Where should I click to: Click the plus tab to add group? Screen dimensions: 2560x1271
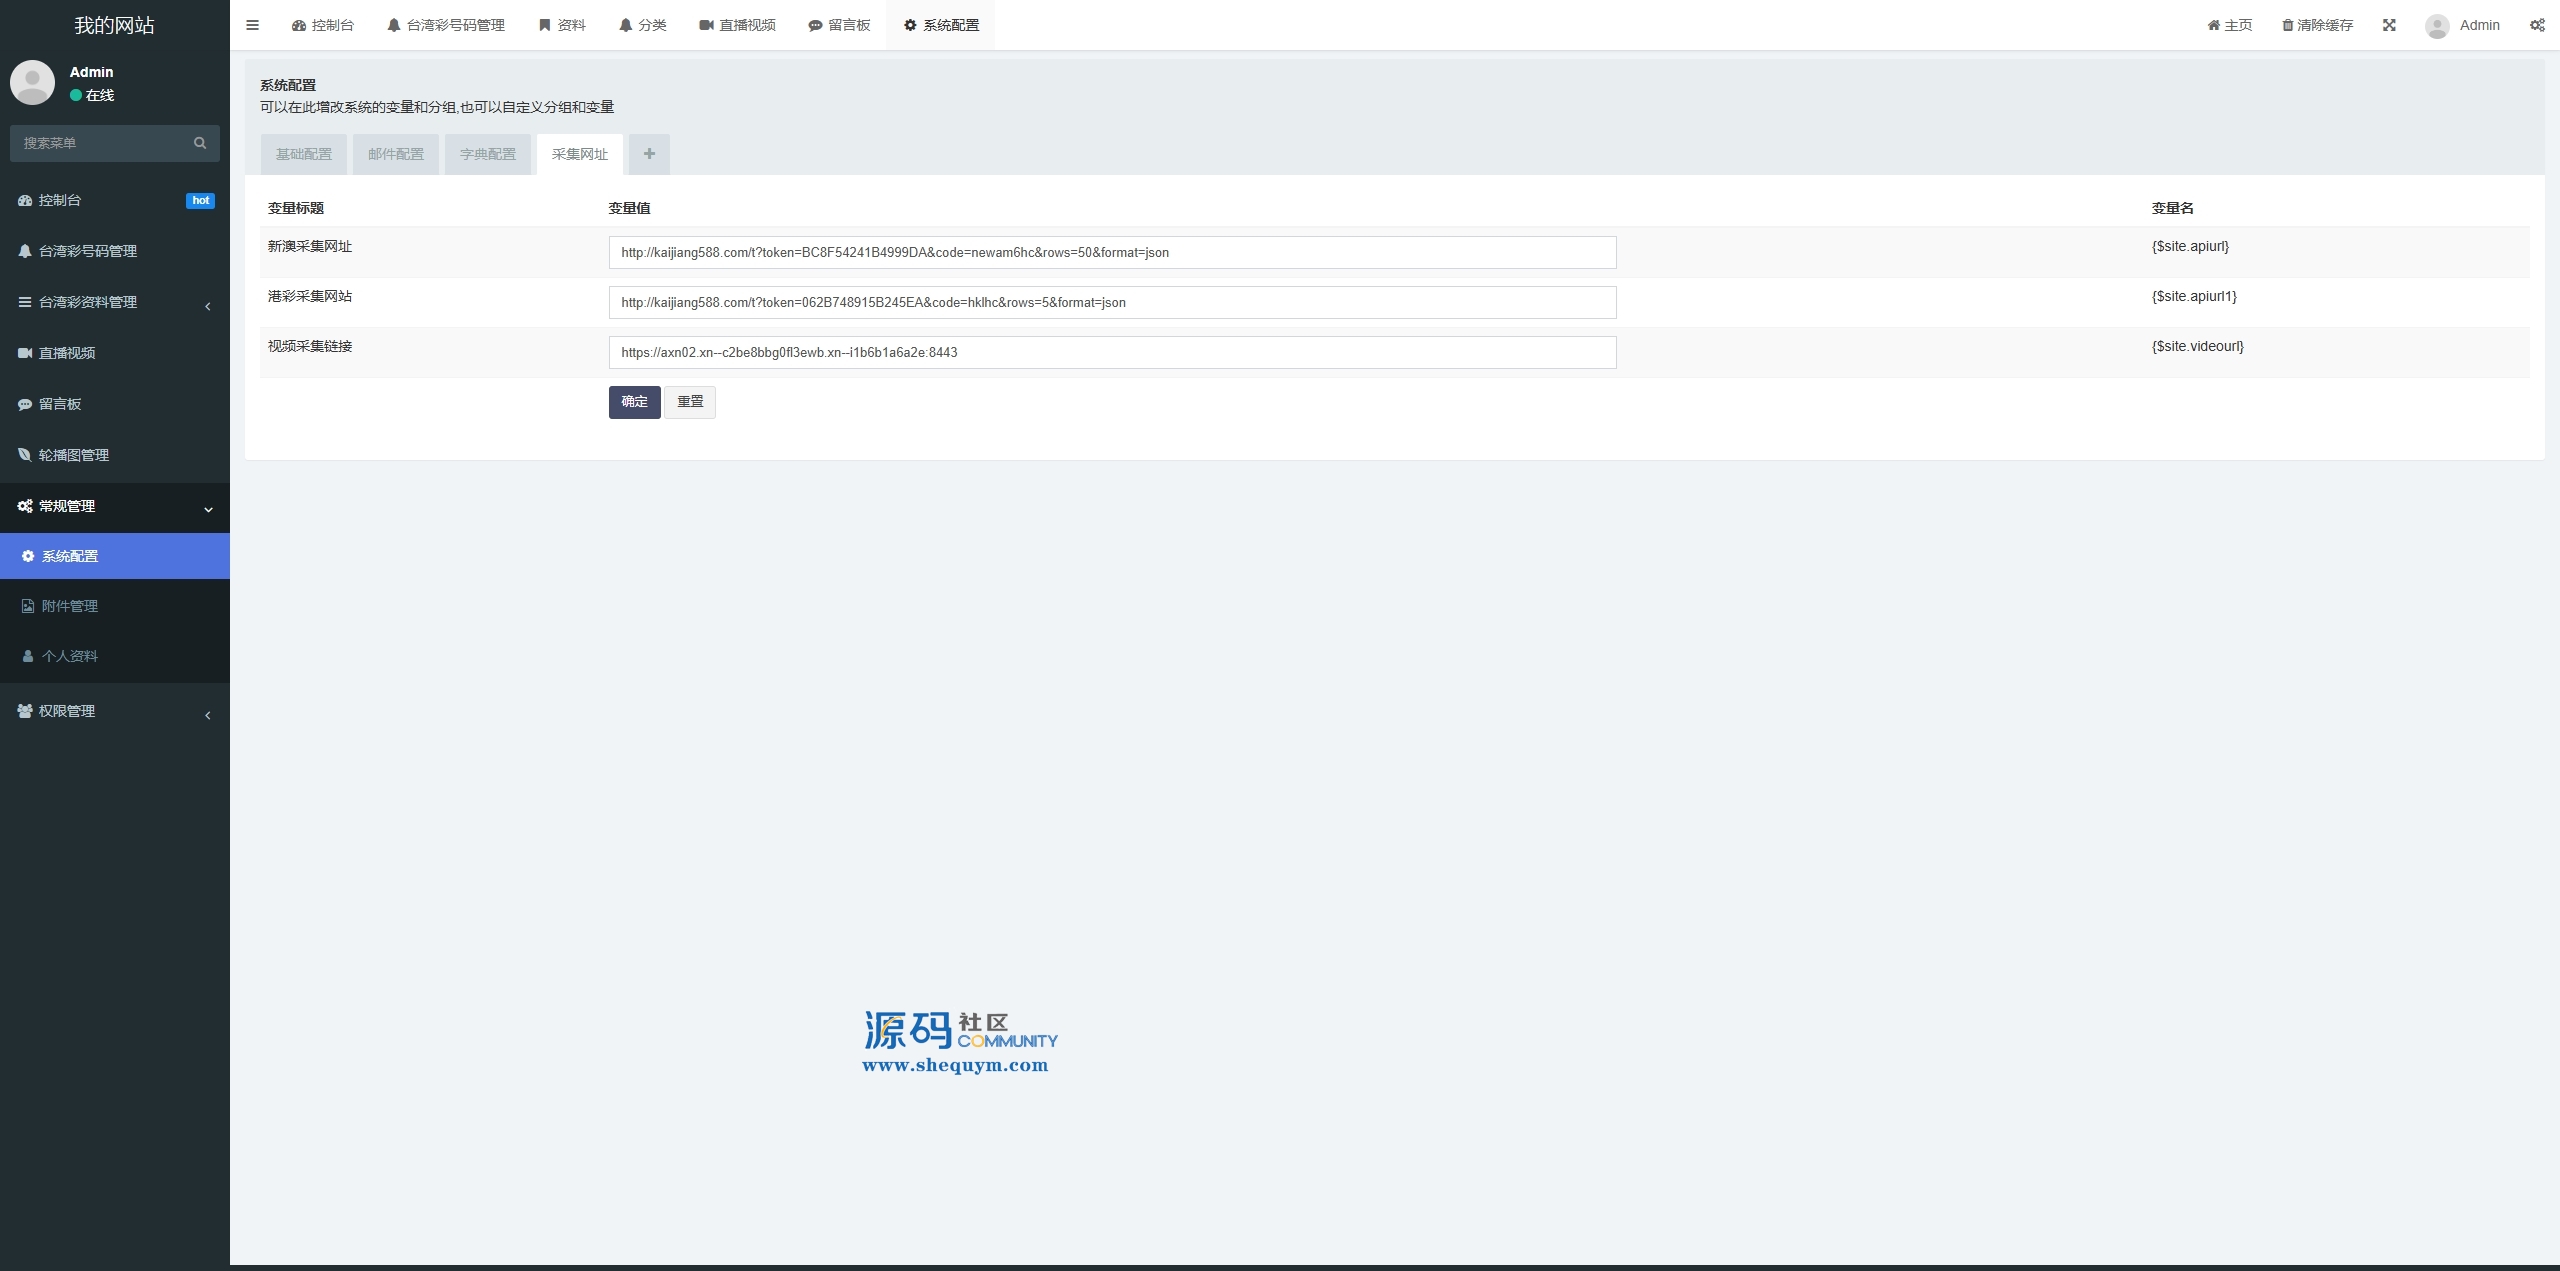[x=649, y=154]
